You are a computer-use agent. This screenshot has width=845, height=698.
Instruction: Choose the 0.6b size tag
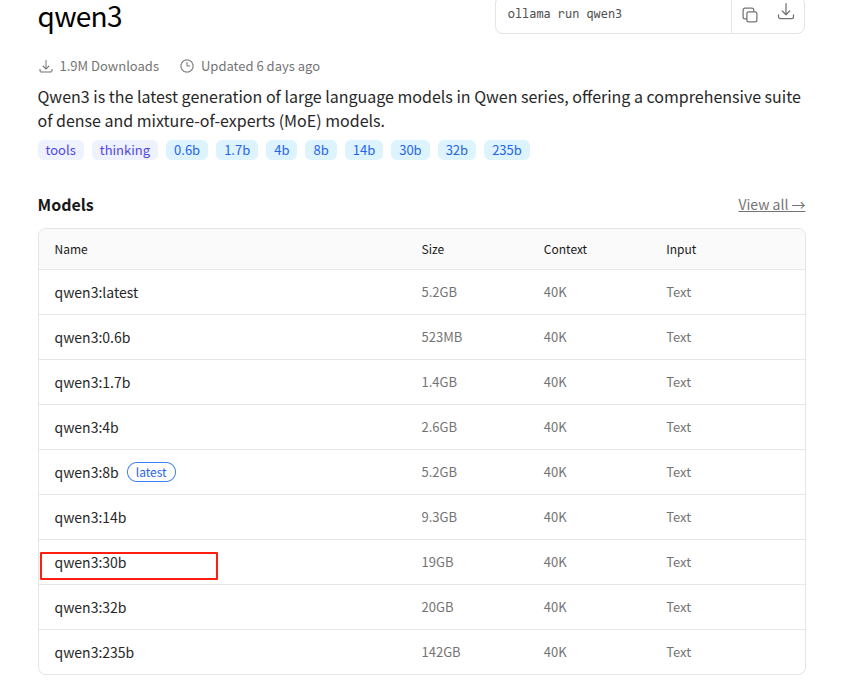187,150
